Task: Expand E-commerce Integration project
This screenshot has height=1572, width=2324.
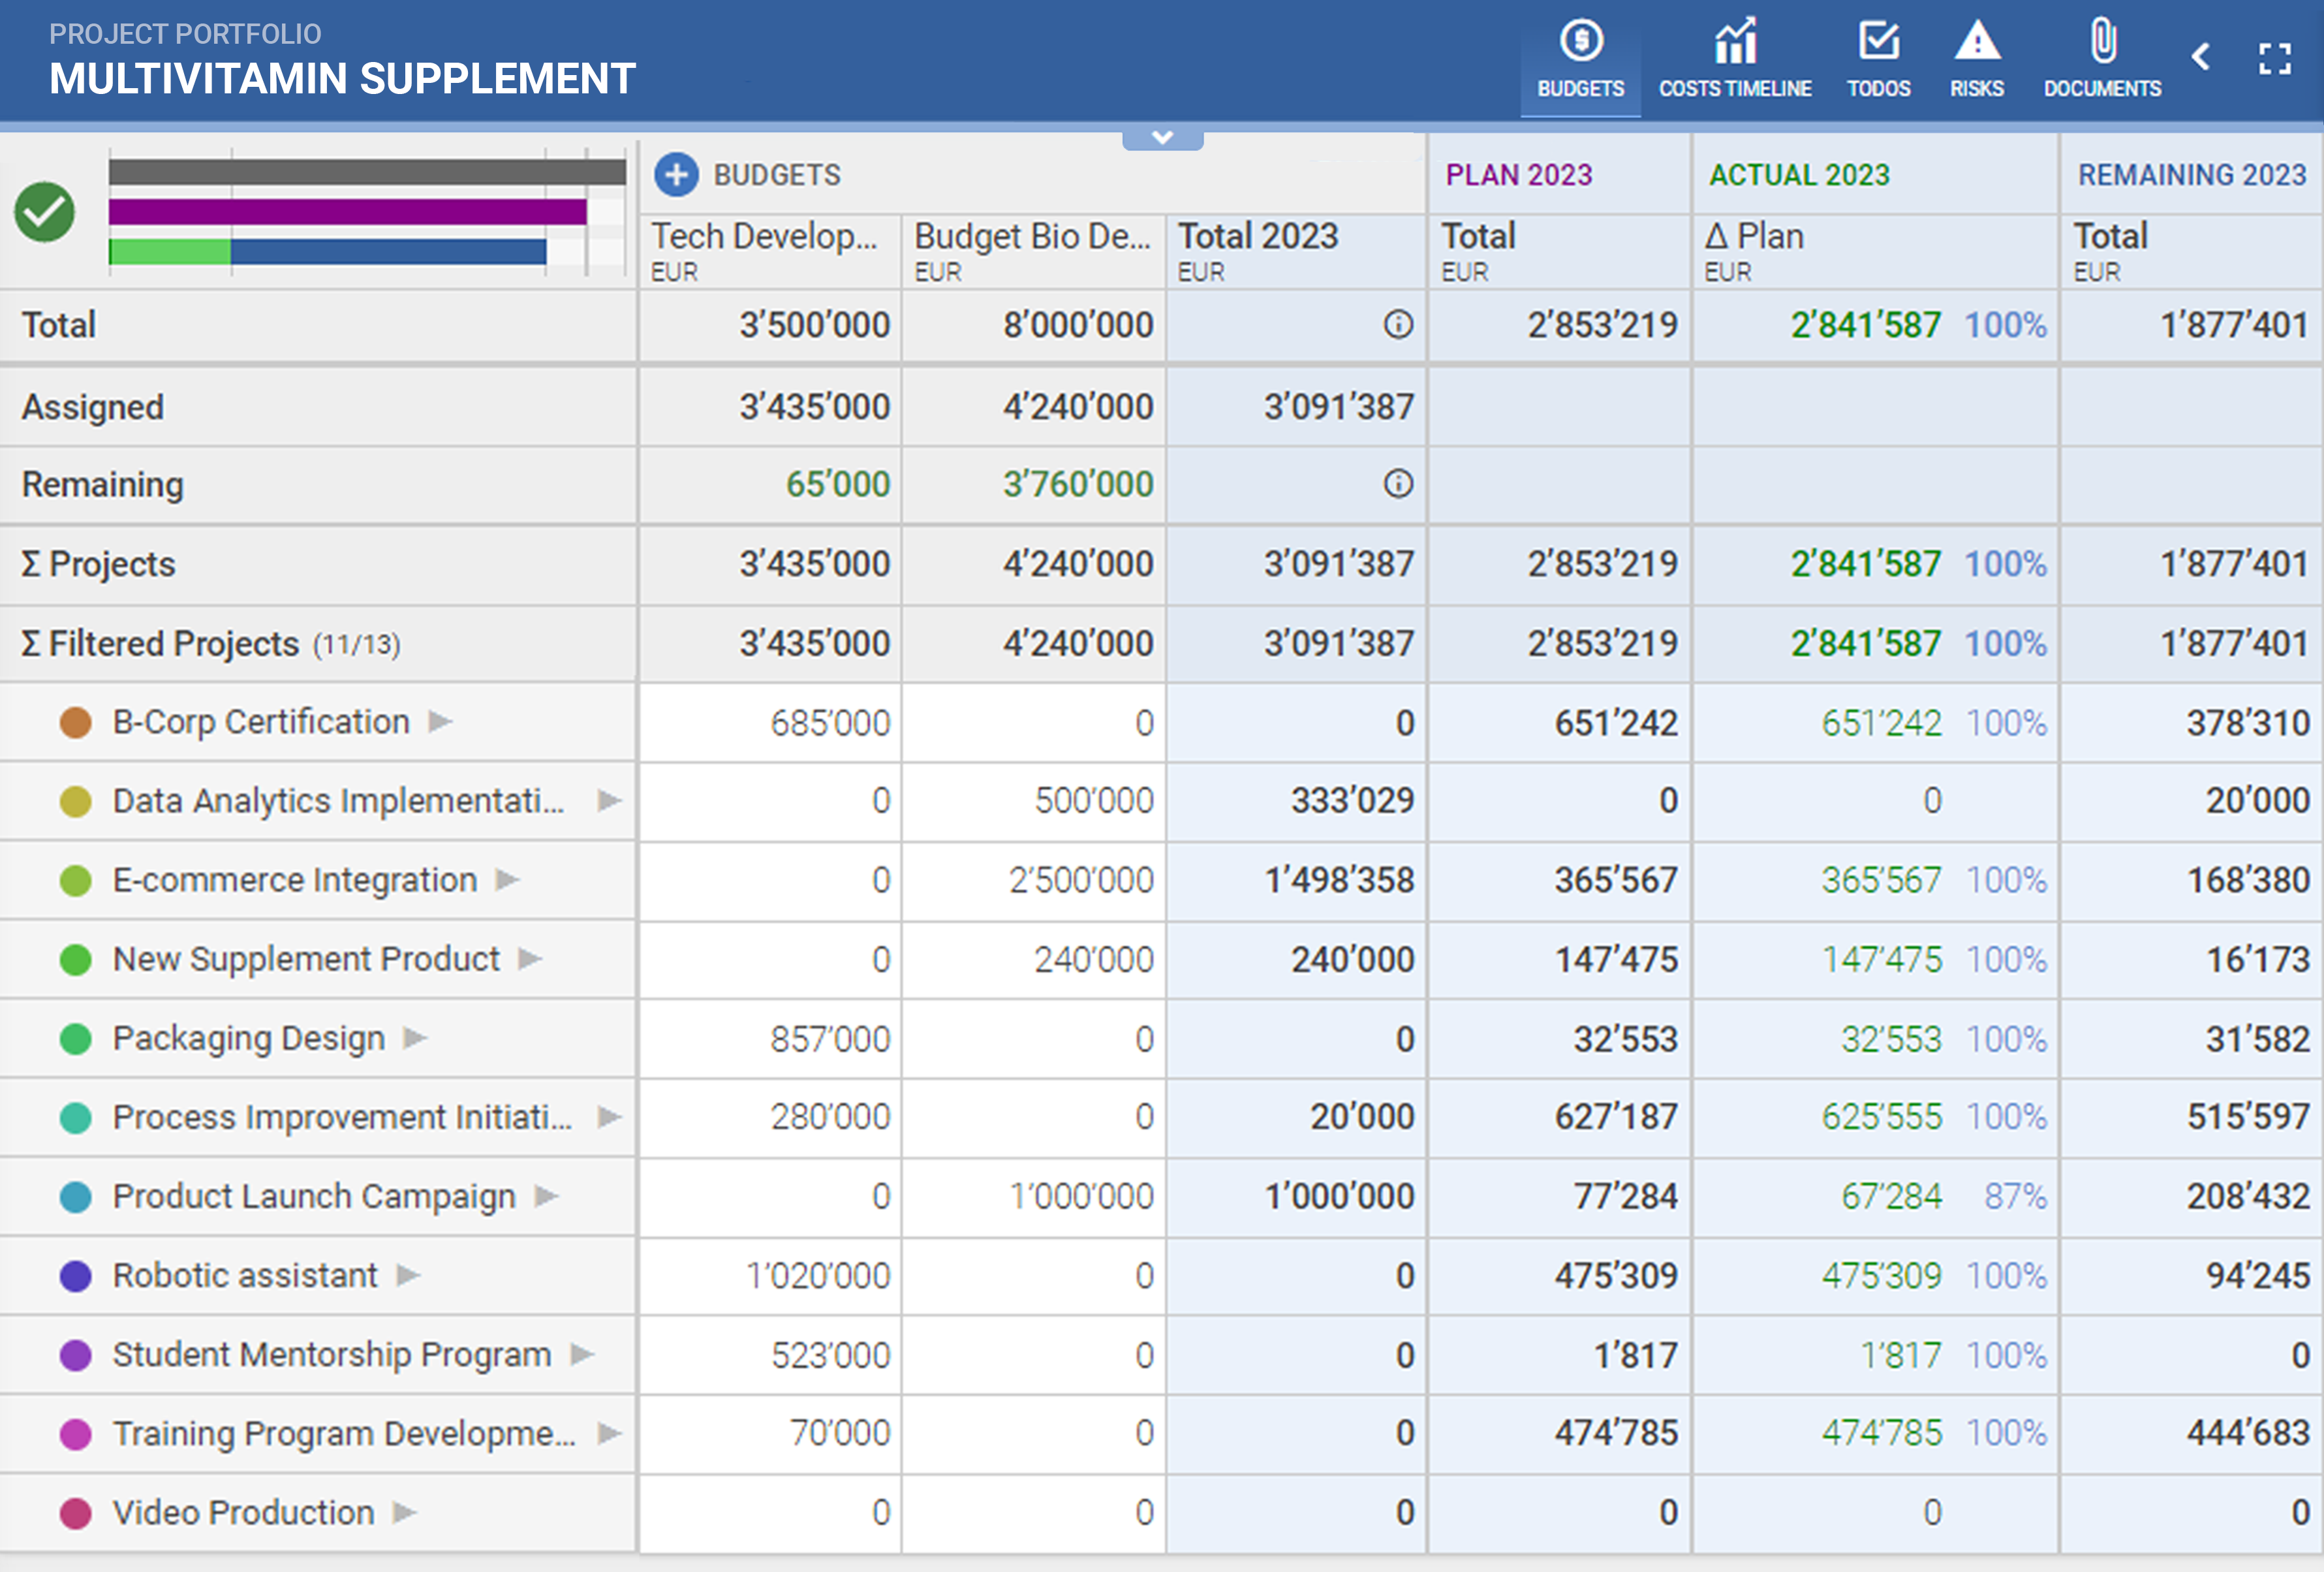Action: (508, 879)
